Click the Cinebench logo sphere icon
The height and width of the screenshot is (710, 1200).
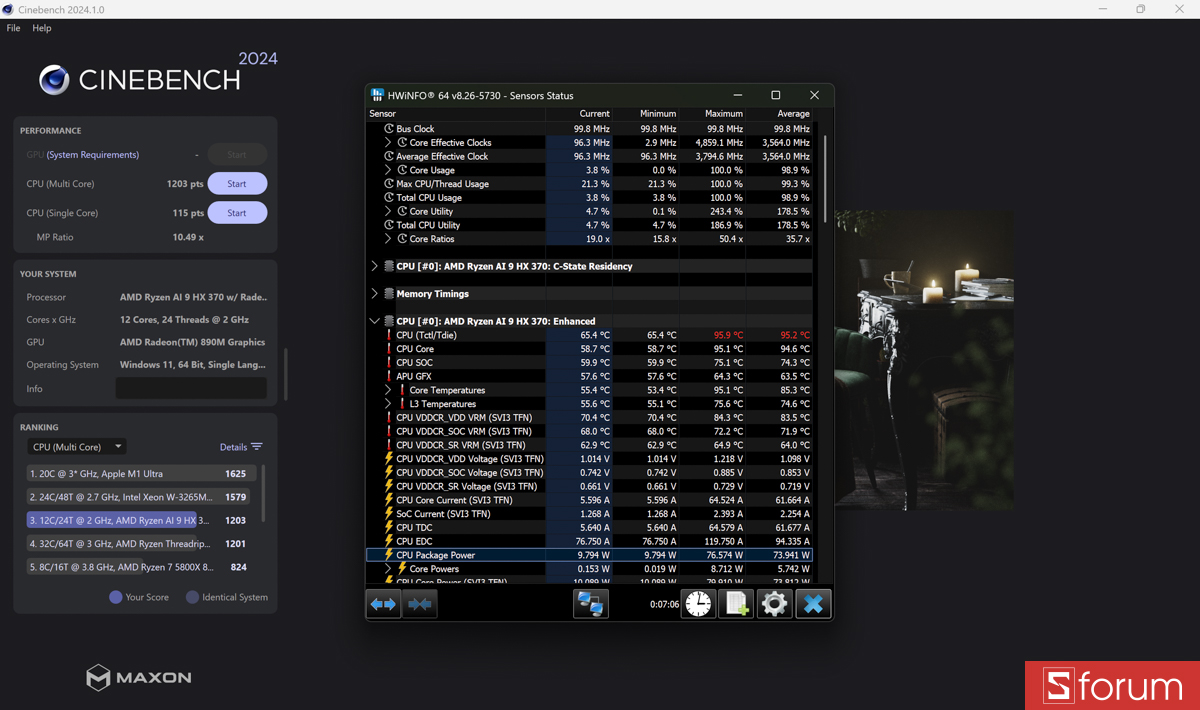pyautogui.click(x=54, y=80)
